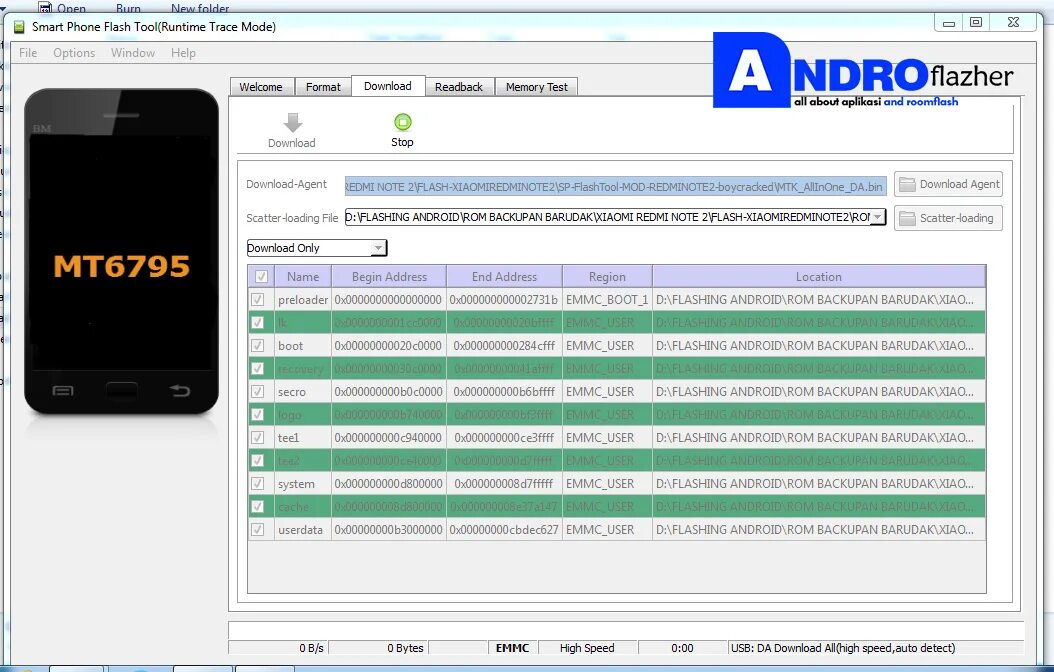Select the preloader region EMMC_BOOT_1 cell
The image size is (1054, 672).
(607, 300)
